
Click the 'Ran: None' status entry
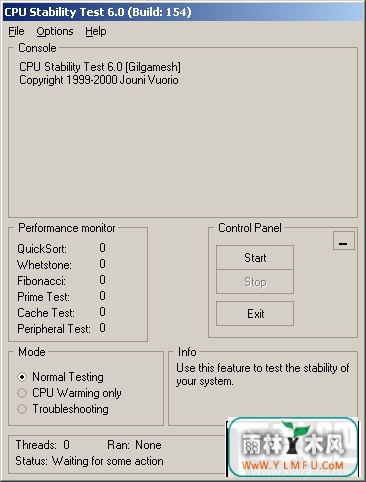click(x=134, y=445)
